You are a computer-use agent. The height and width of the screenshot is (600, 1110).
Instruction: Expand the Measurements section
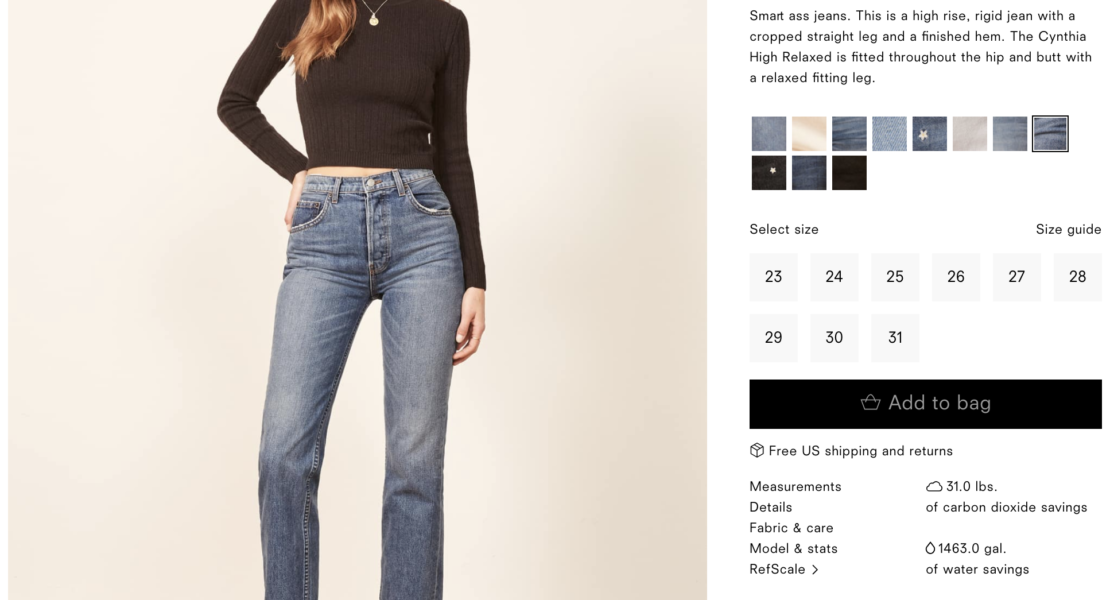click(795, 487)
